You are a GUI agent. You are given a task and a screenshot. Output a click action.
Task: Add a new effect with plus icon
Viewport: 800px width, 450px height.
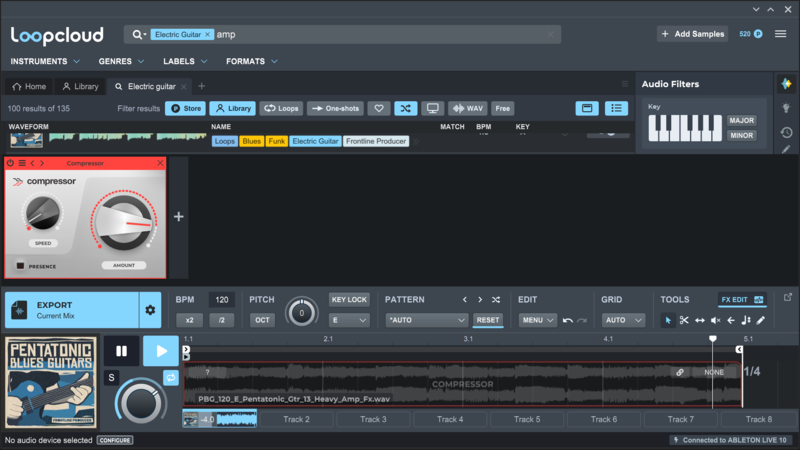[x=179, y=216]
